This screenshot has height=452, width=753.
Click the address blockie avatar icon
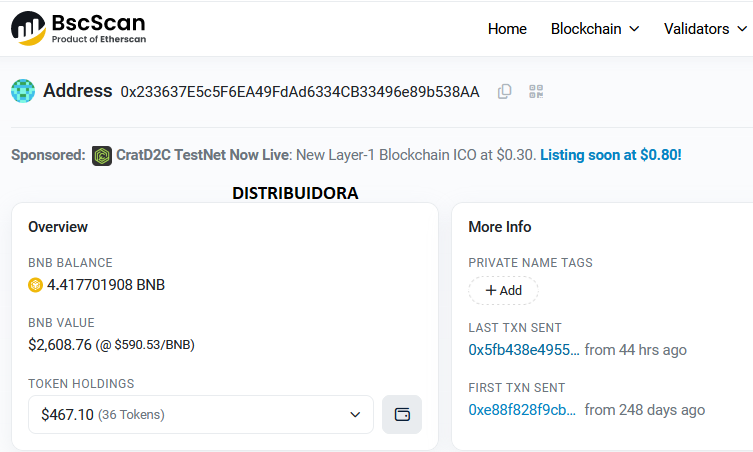(x=23, y=91)
